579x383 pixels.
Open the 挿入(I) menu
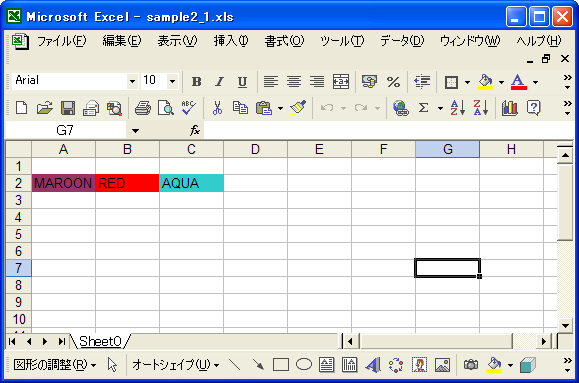(231, 41)
